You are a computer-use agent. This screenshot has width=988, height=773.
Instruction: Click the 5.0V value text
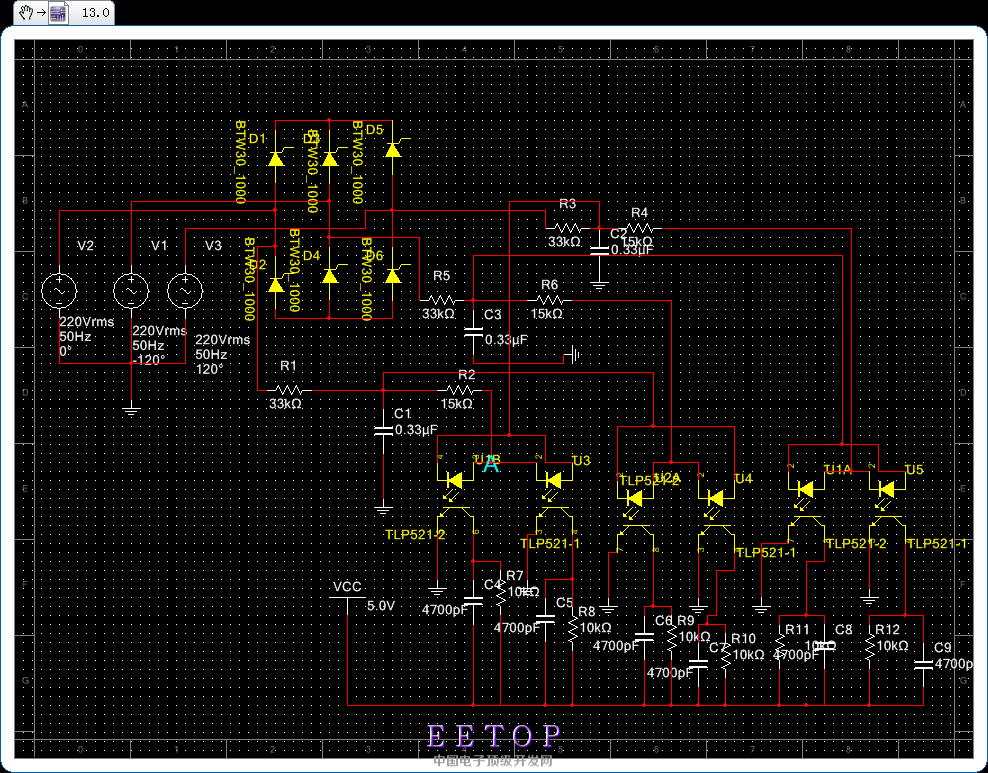tap(381, 606)
